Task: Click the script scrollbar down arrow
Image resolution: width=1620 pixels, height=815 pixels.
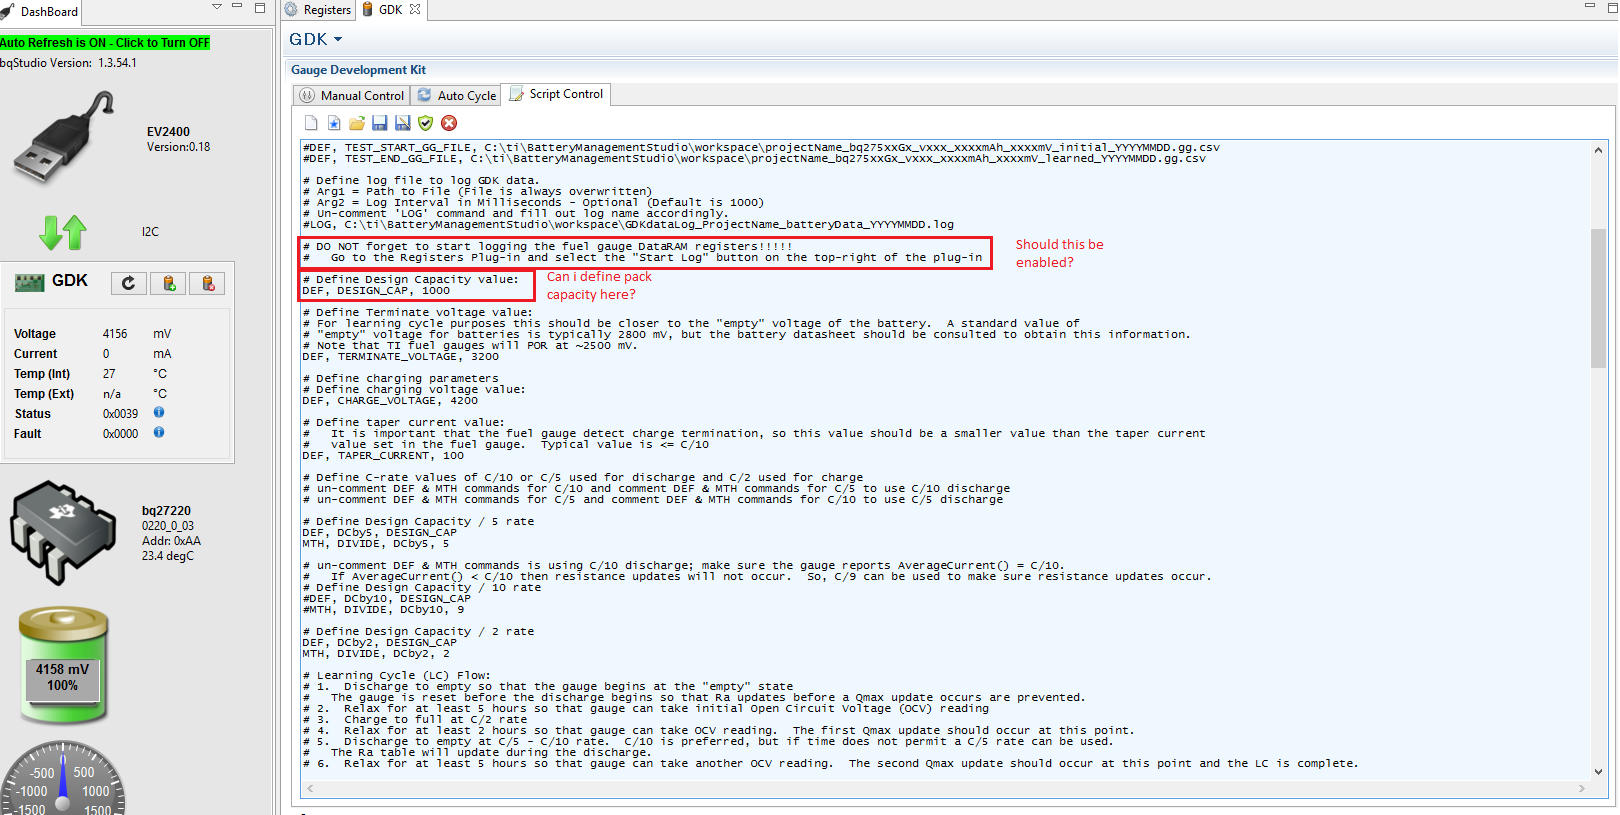Action: tap(1598, 771)
